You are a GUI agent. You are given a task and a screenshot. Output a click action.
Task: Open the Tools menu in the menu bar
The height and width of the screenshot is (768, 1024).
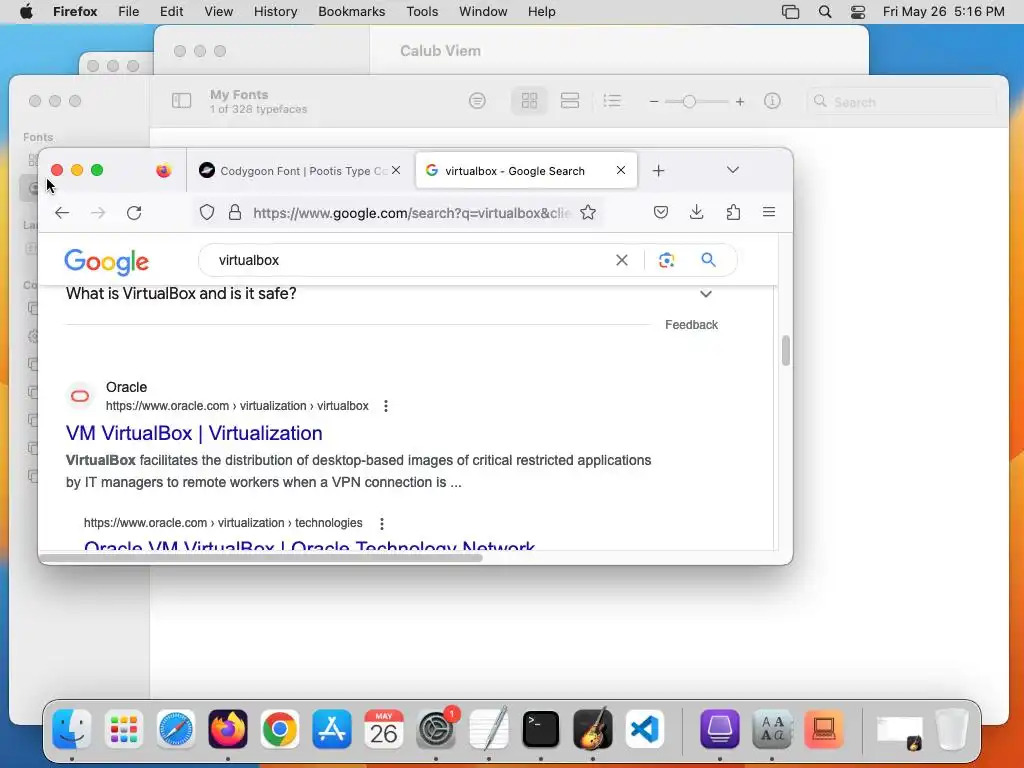point(422,12)
